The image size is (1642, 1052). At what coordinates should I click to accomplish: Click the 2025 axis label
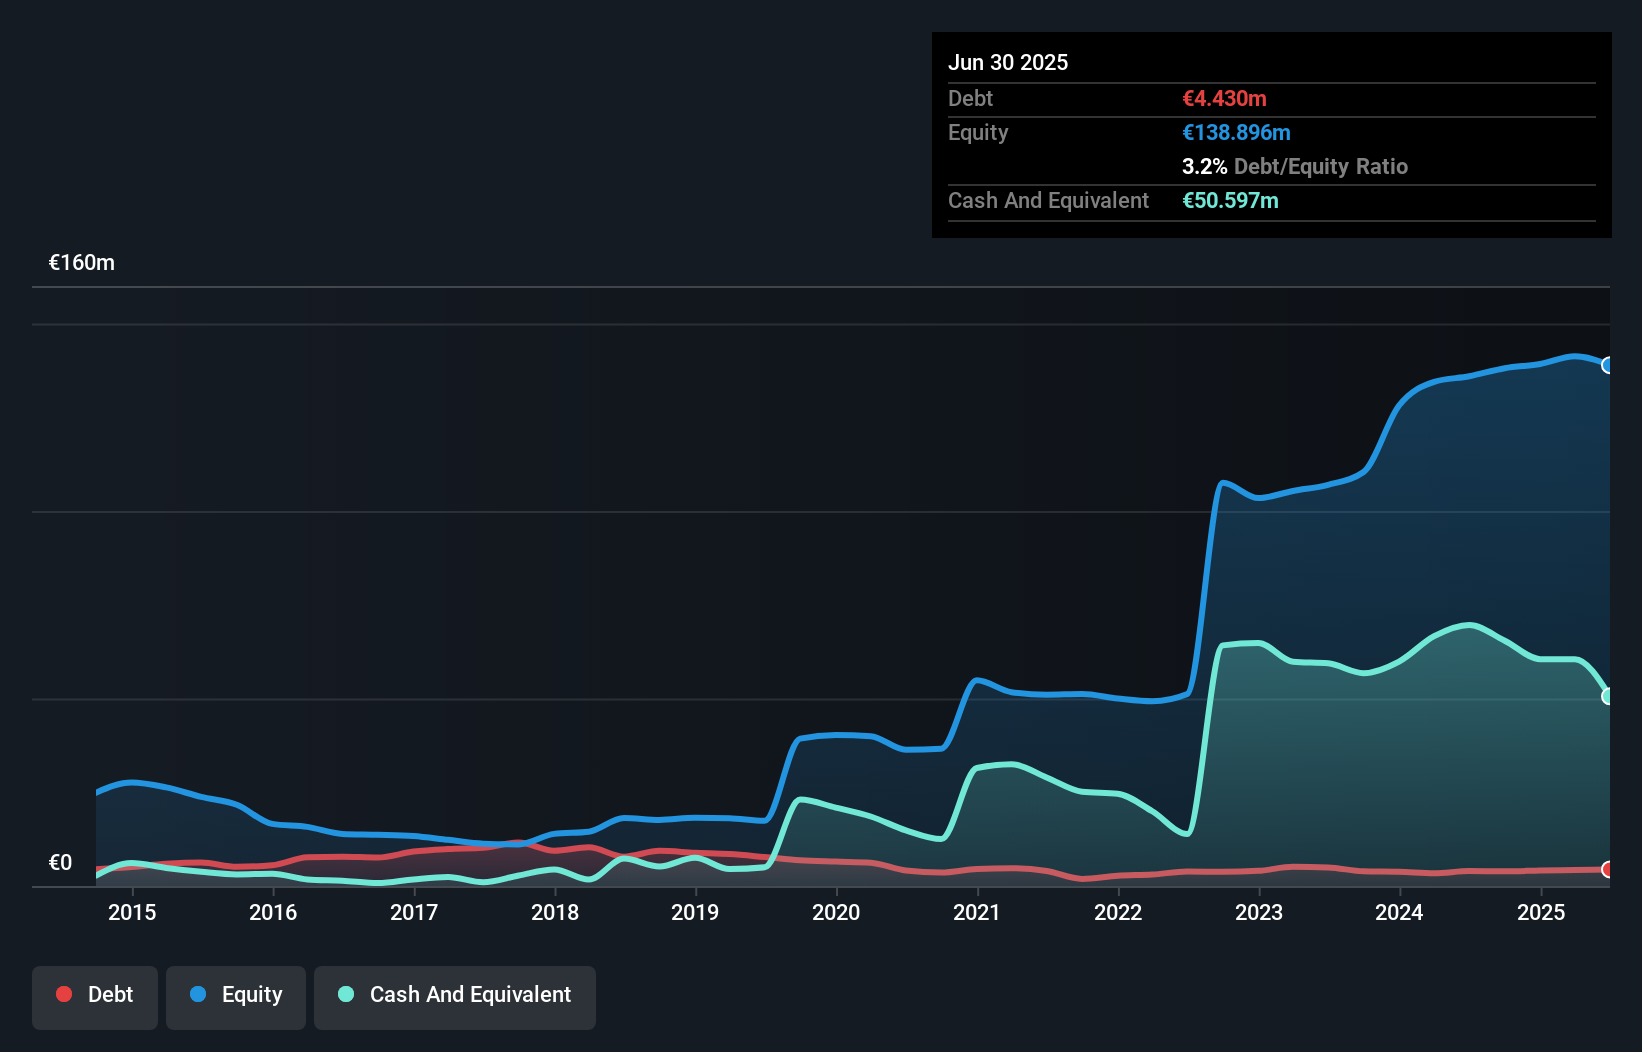click(1541, 912)
